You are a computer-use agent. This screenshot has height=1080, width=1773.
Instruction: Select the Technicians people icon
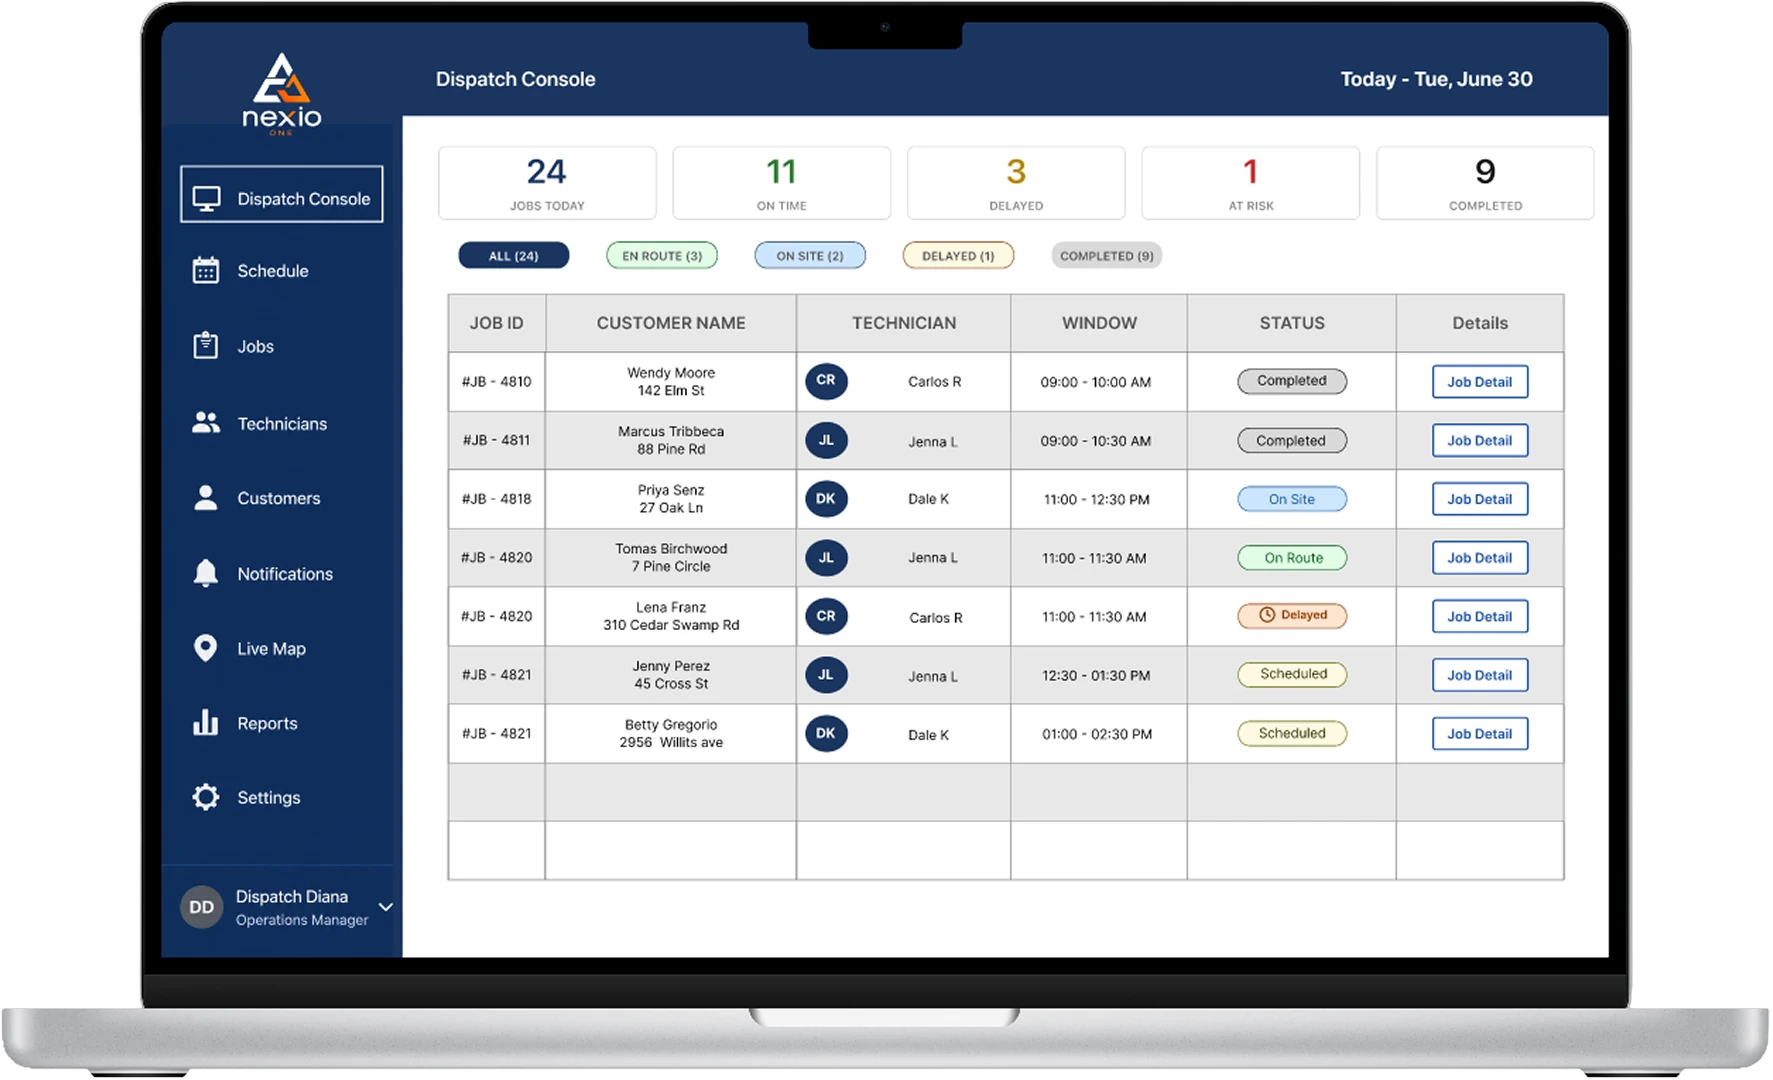coord(206,423)
